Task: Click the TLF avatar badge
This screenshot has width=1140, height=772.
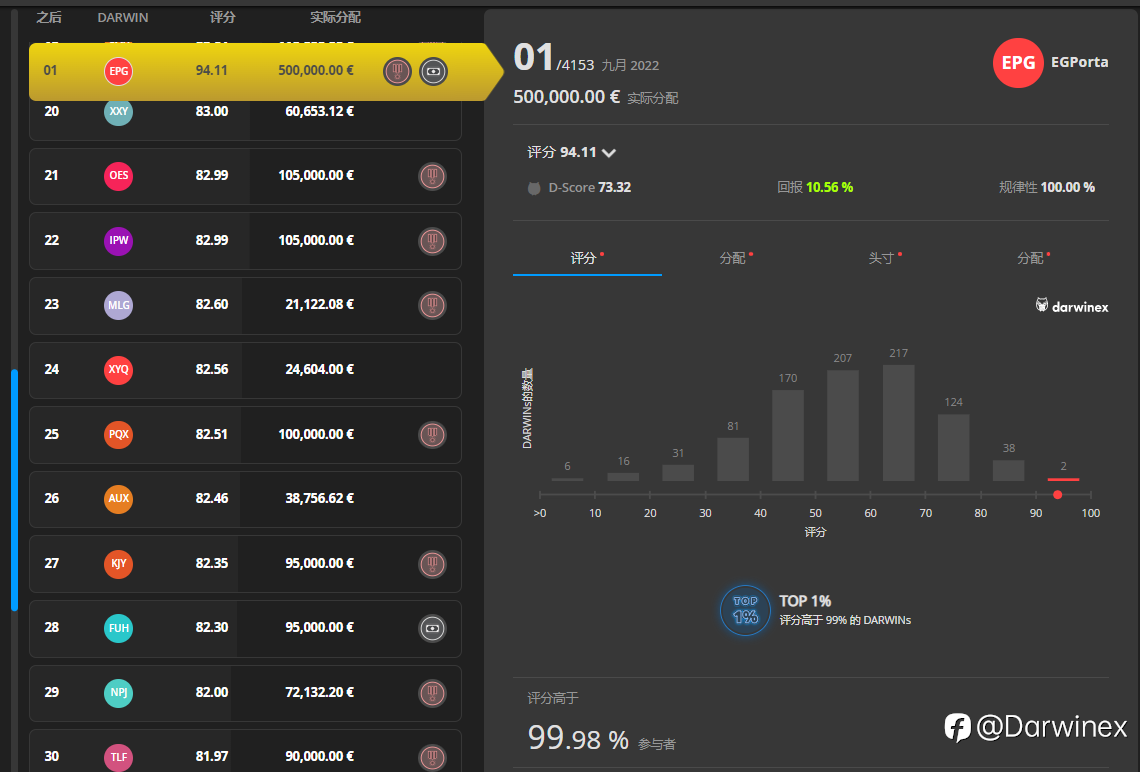Action: coord(119,757)
